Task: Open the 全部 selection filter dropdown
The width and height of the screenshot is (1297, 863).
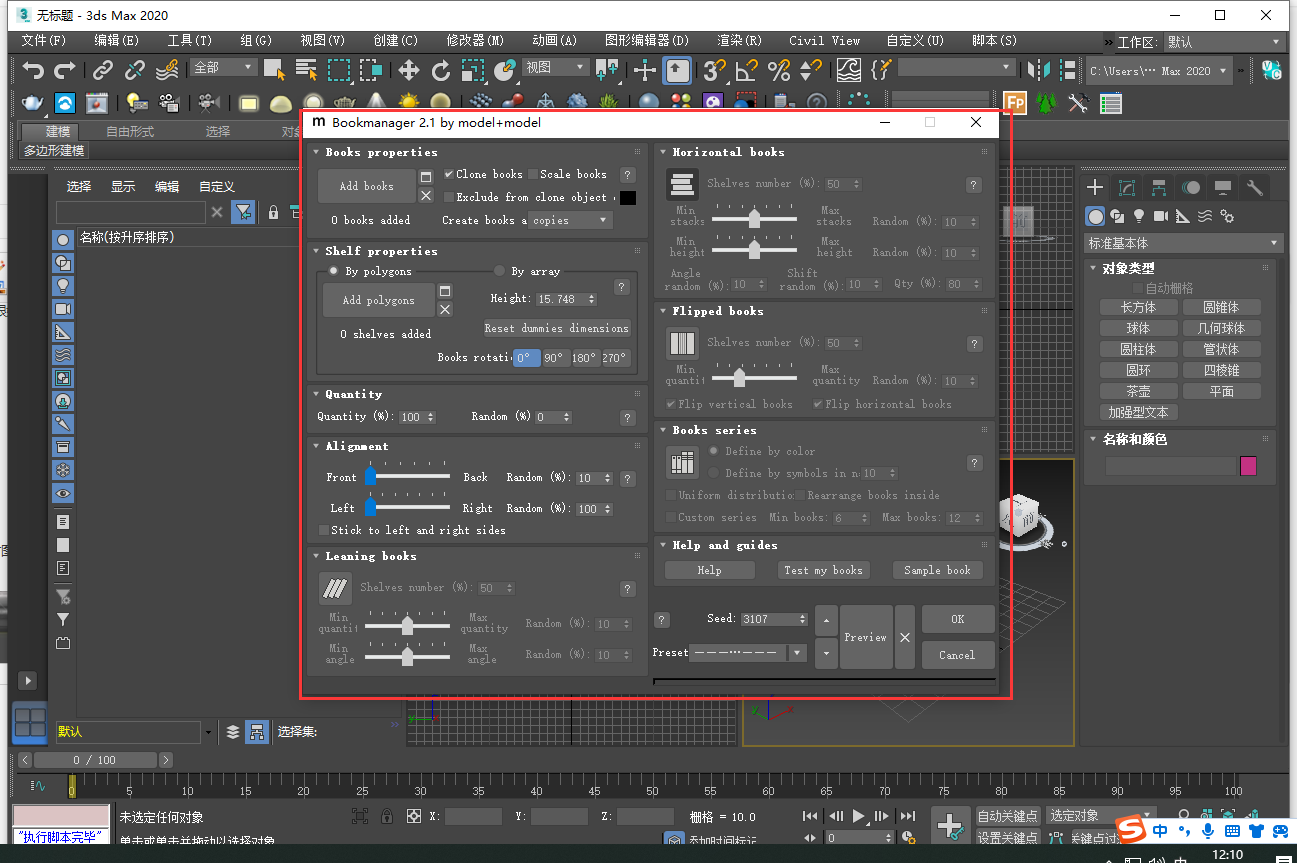Action: click(x=224, y=67)
